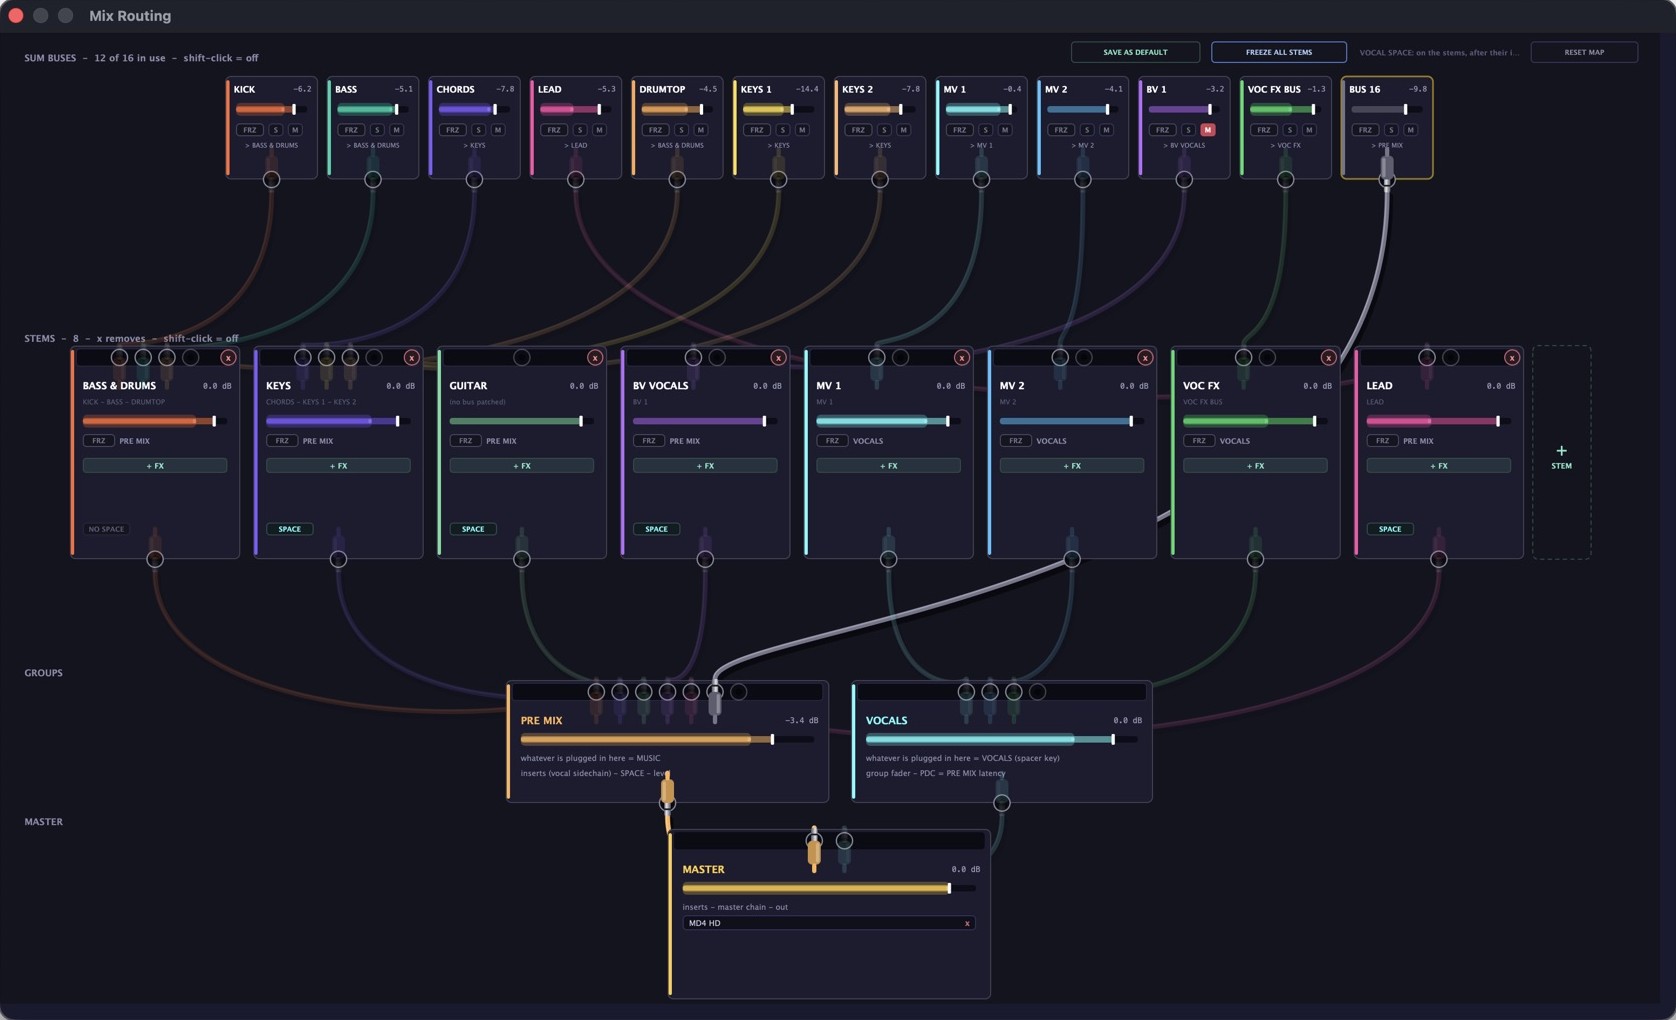
Task: Add an effect with + FX on KEYS stem
Action: click(x=338, y=466)
